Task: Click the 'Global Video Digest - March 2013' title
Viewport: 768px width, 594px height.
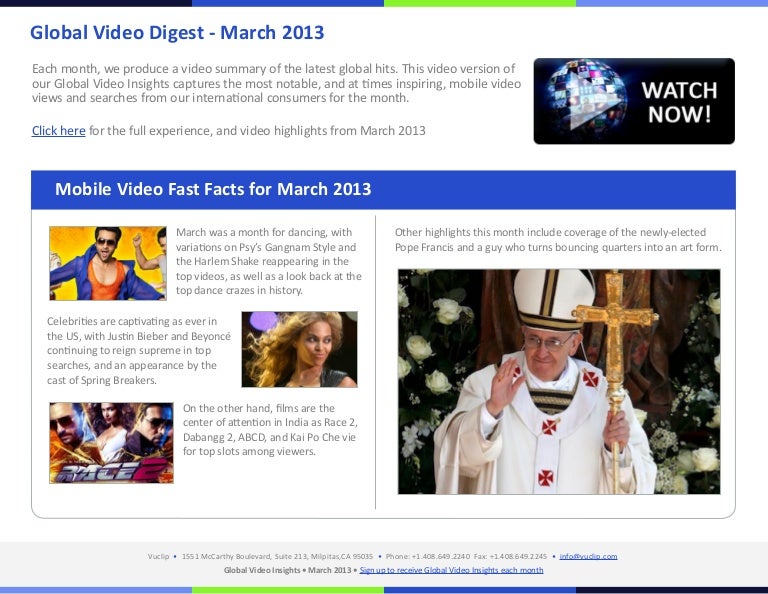Action: [x=177, y=33]
